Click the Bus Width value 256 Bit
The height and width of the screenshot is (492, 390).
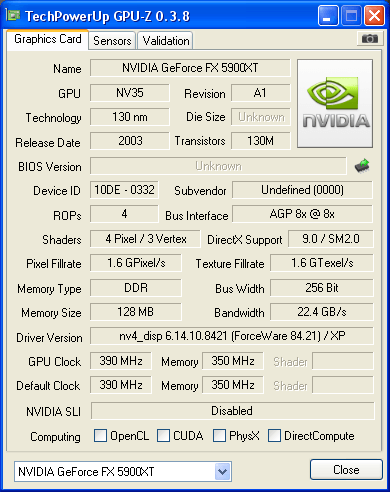click(322, 288)
